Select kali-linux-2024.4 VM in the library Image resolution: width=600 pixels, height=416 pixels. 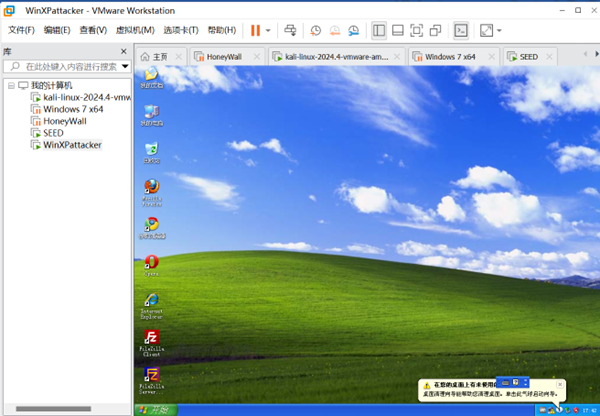[x=87, y=97]
